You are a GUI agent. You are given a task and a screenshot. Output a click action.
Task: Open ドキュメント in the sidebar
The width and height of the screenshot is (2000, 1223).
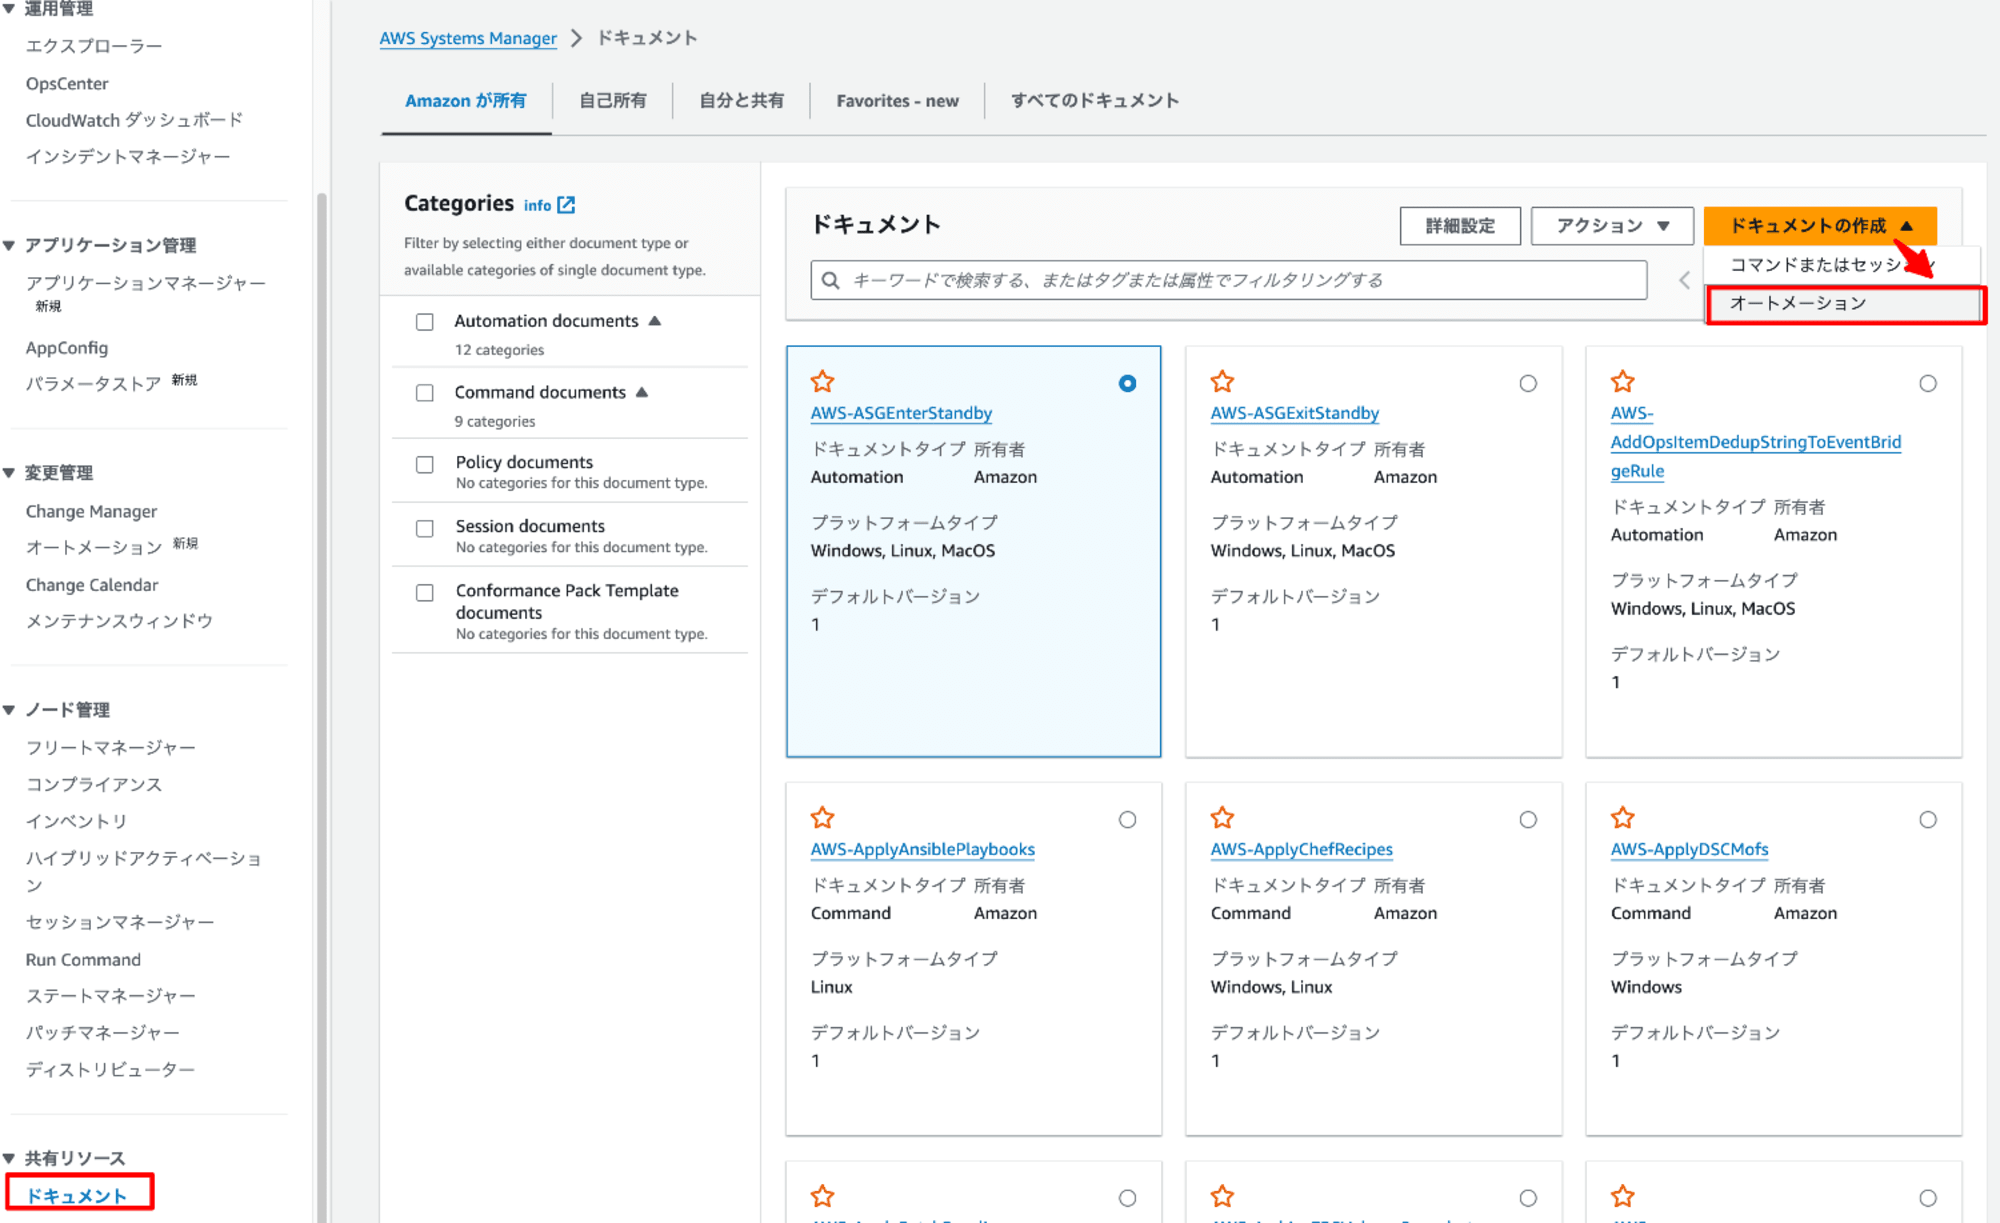click(77, 1195)
